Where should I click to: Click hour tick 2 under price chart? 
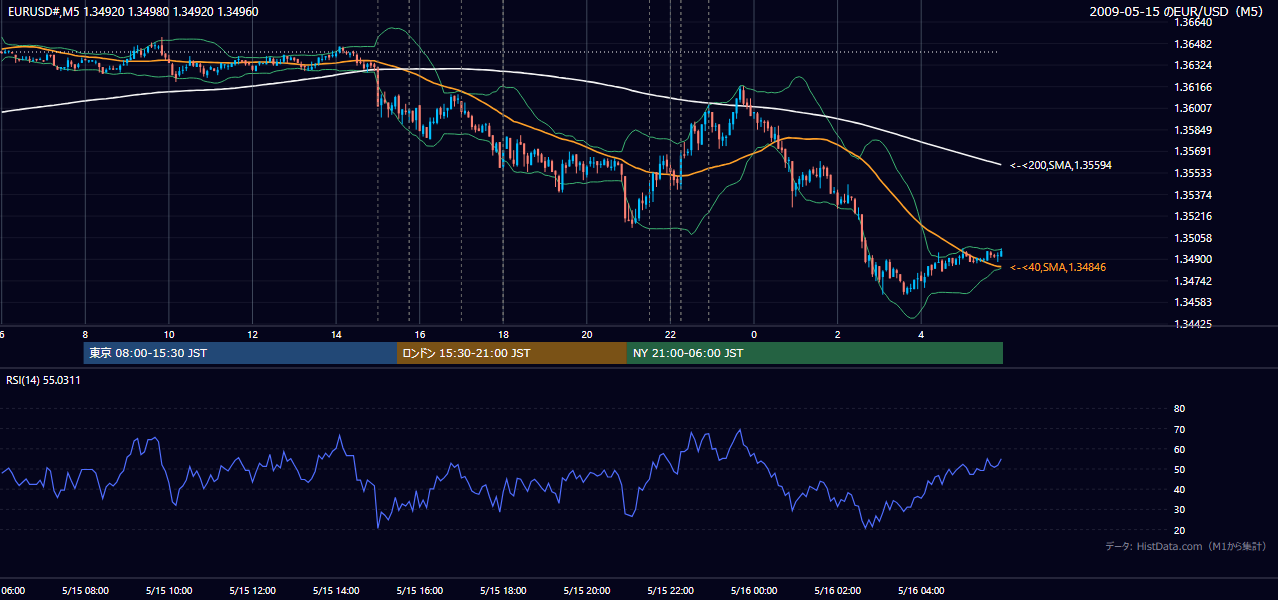[x=837, y=334]
